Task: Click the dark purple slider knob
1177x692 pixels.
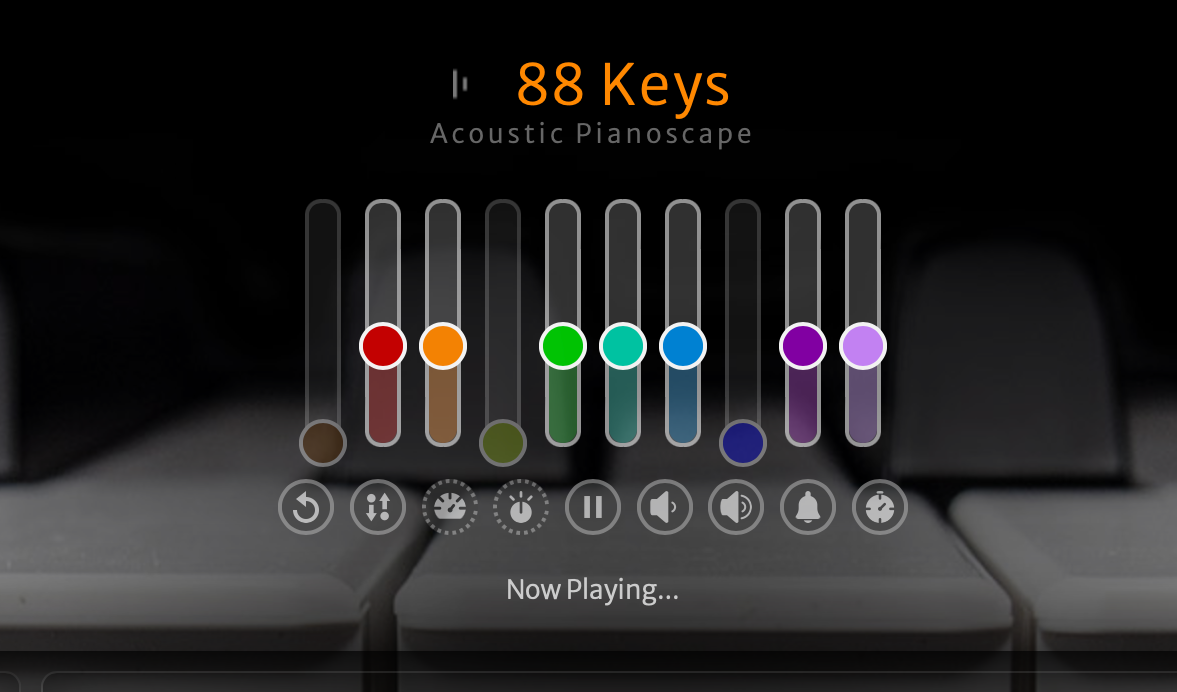Action: click(x=803, y=346)
